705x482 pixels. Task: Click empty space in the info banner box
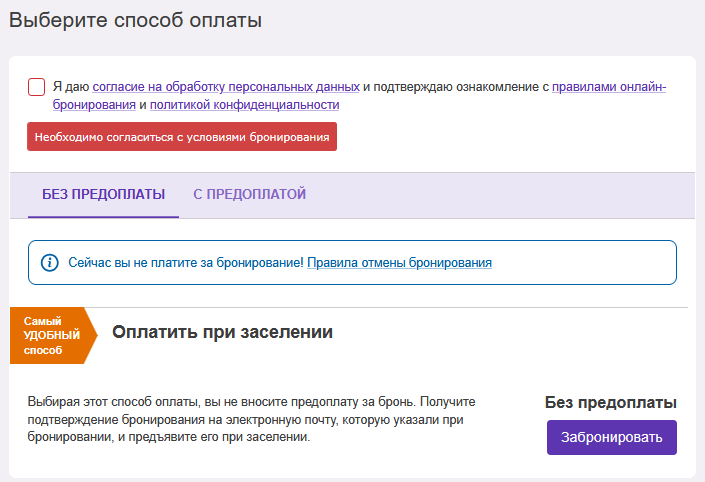pyautogui.click(x=585, y=263)
